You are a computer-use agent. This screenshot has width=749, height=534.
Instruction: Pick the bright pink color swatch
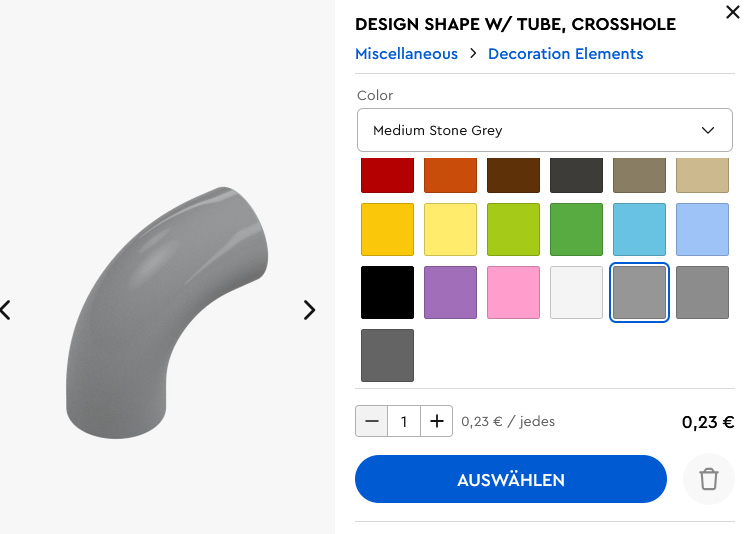pos(514,292)
